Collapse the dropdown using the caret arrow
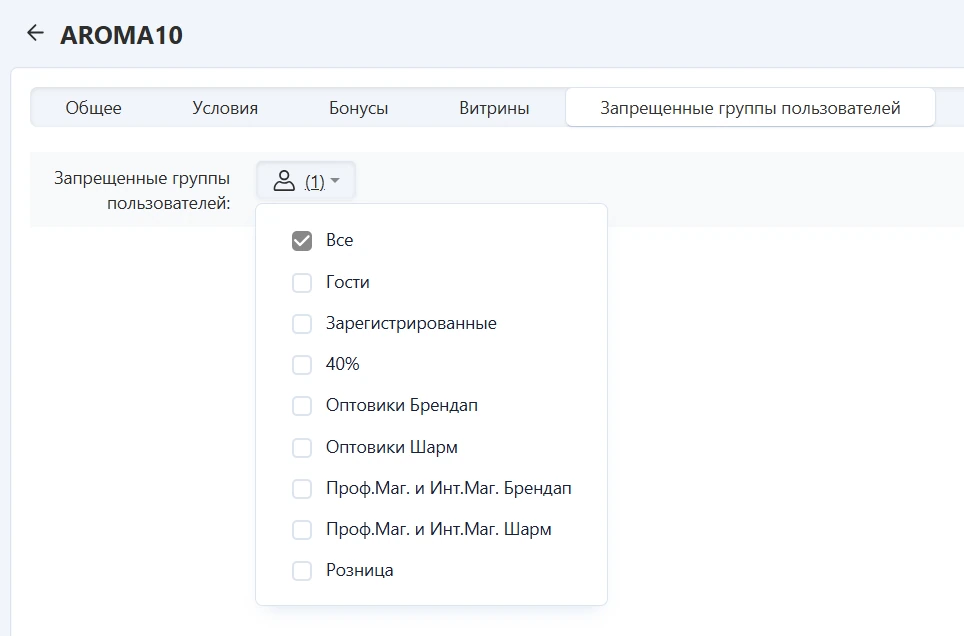The width and height of the screenshot is (964, 636). click(x=335, y=181)
